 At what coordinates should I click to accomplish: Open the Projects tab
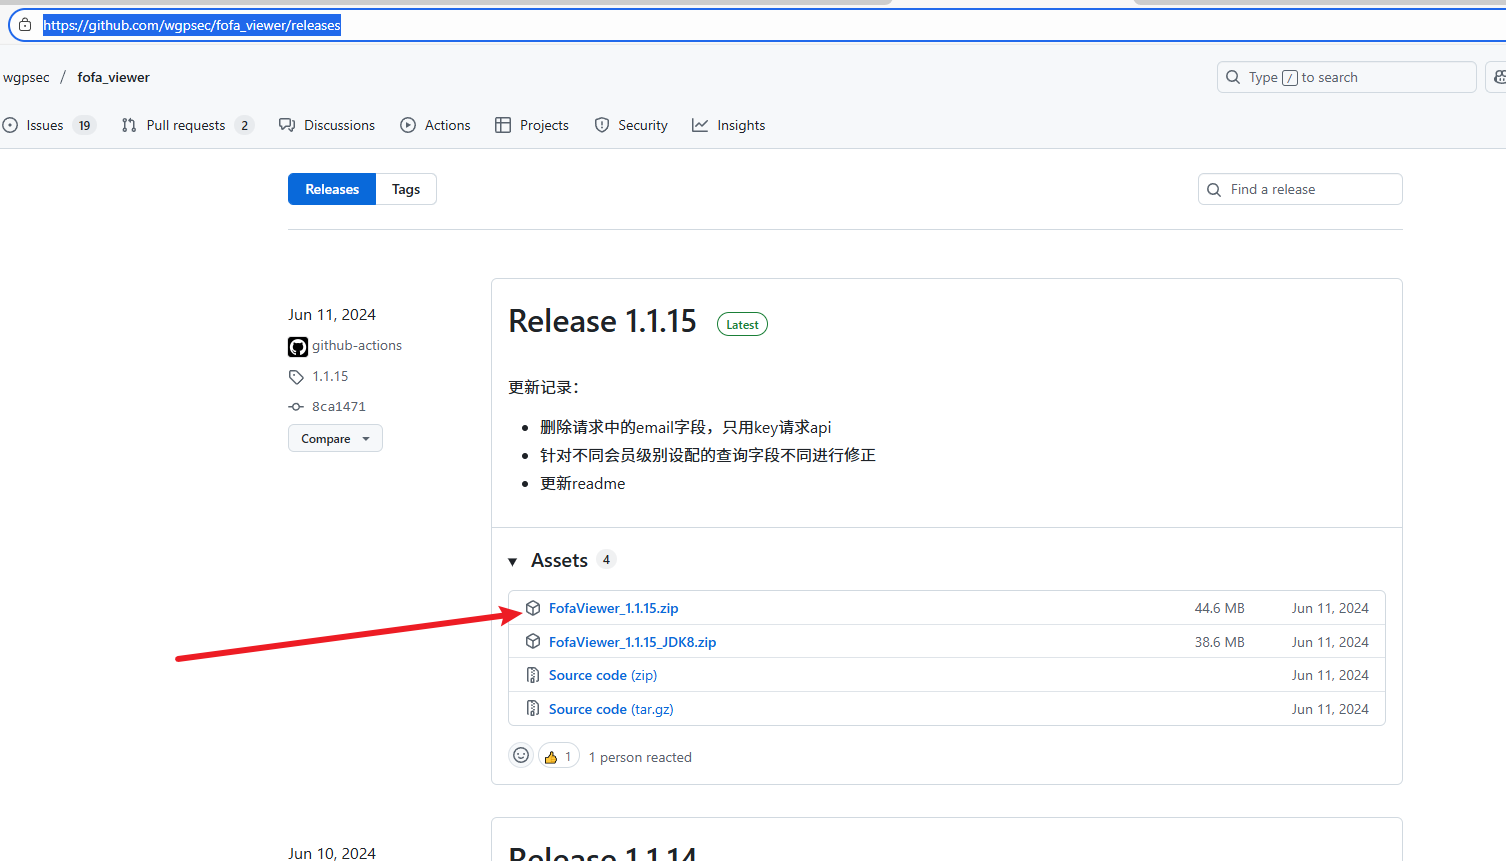coord(532,125)
